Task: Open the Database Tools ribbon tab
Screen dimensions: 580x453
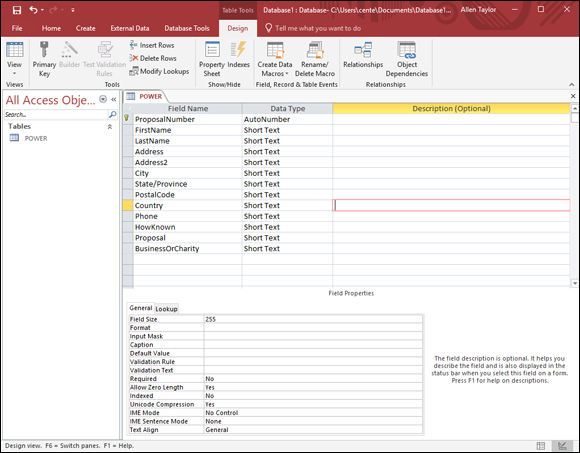Action: click(187, 28)
